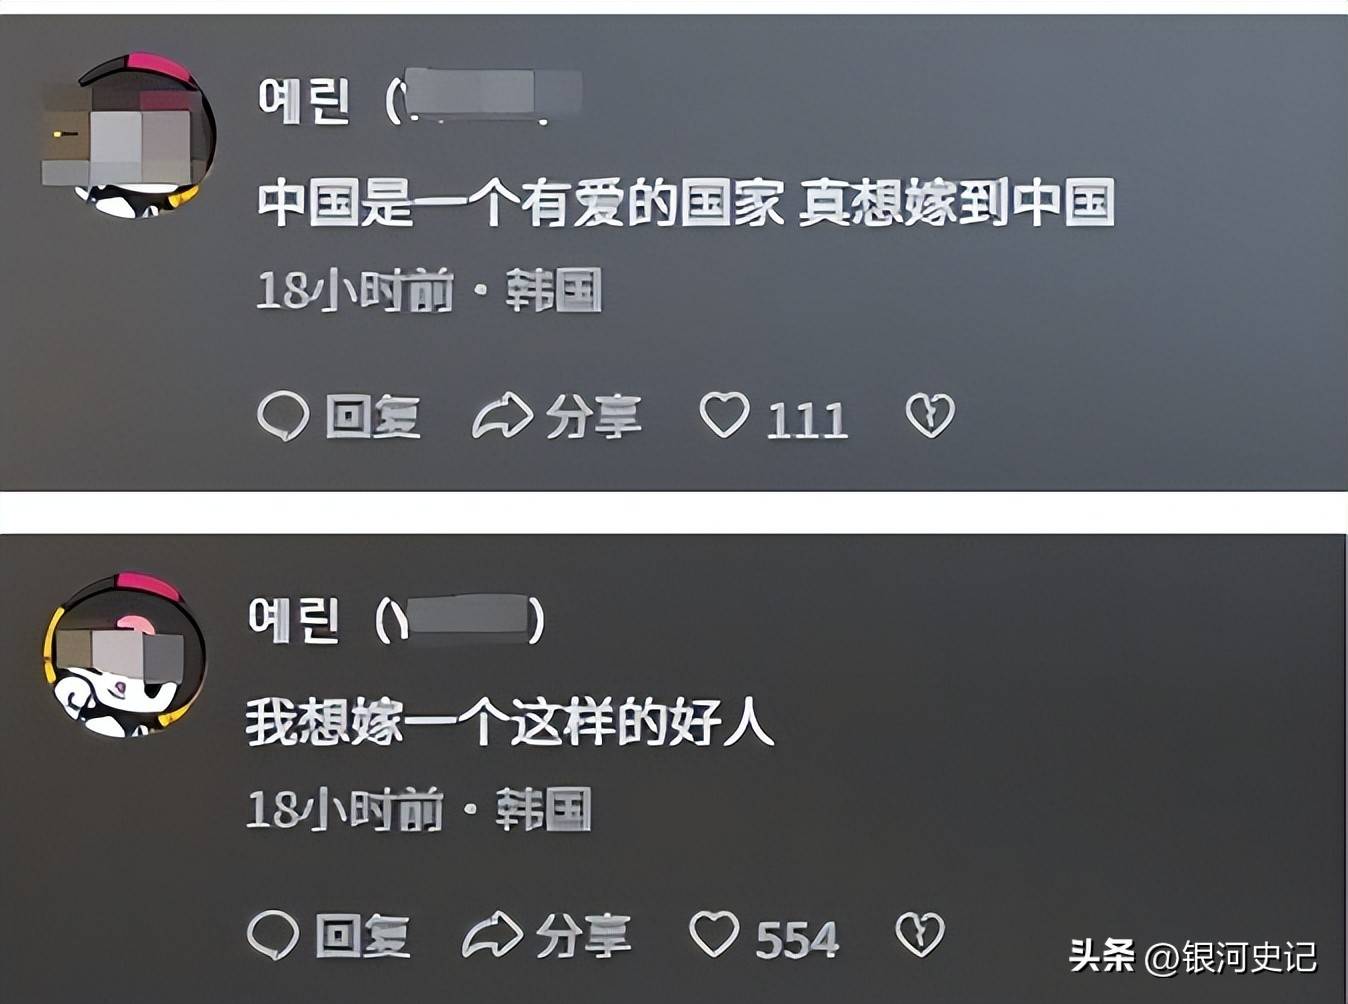Click the 111 like count
Screen dimensions: 1348x1004
tap(807, 420)
